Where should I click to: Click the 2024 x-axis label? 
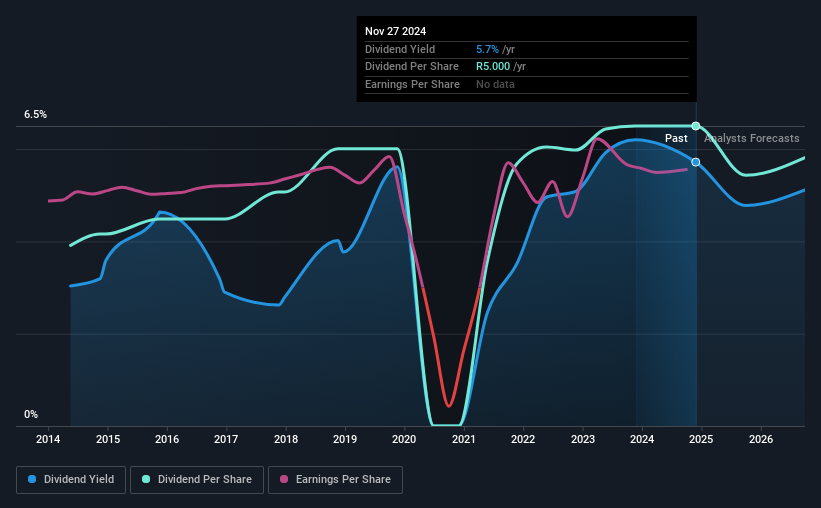click(642, 439)
